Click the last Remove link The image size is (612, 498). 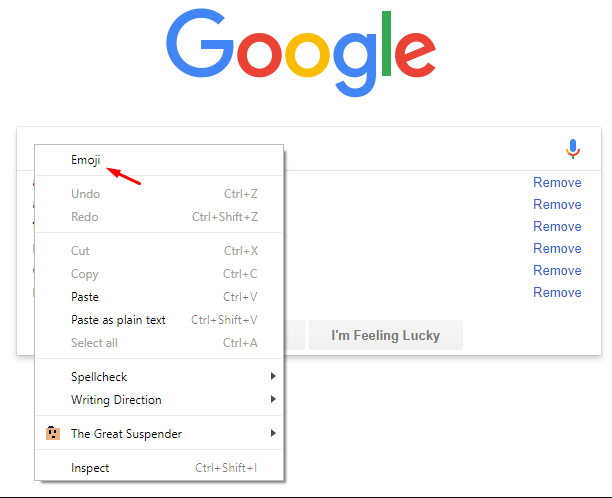pos(557,292)
